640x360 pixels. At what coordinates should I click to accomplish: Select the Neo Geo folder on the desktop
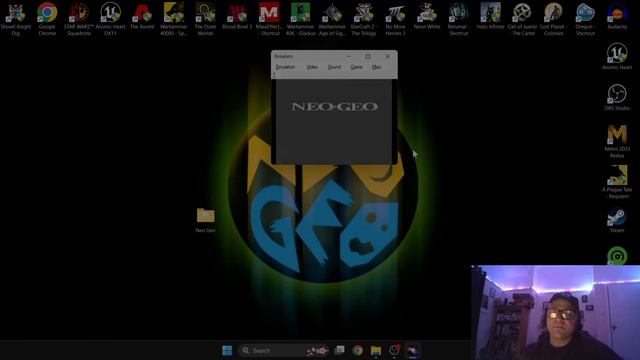[205, 220]
